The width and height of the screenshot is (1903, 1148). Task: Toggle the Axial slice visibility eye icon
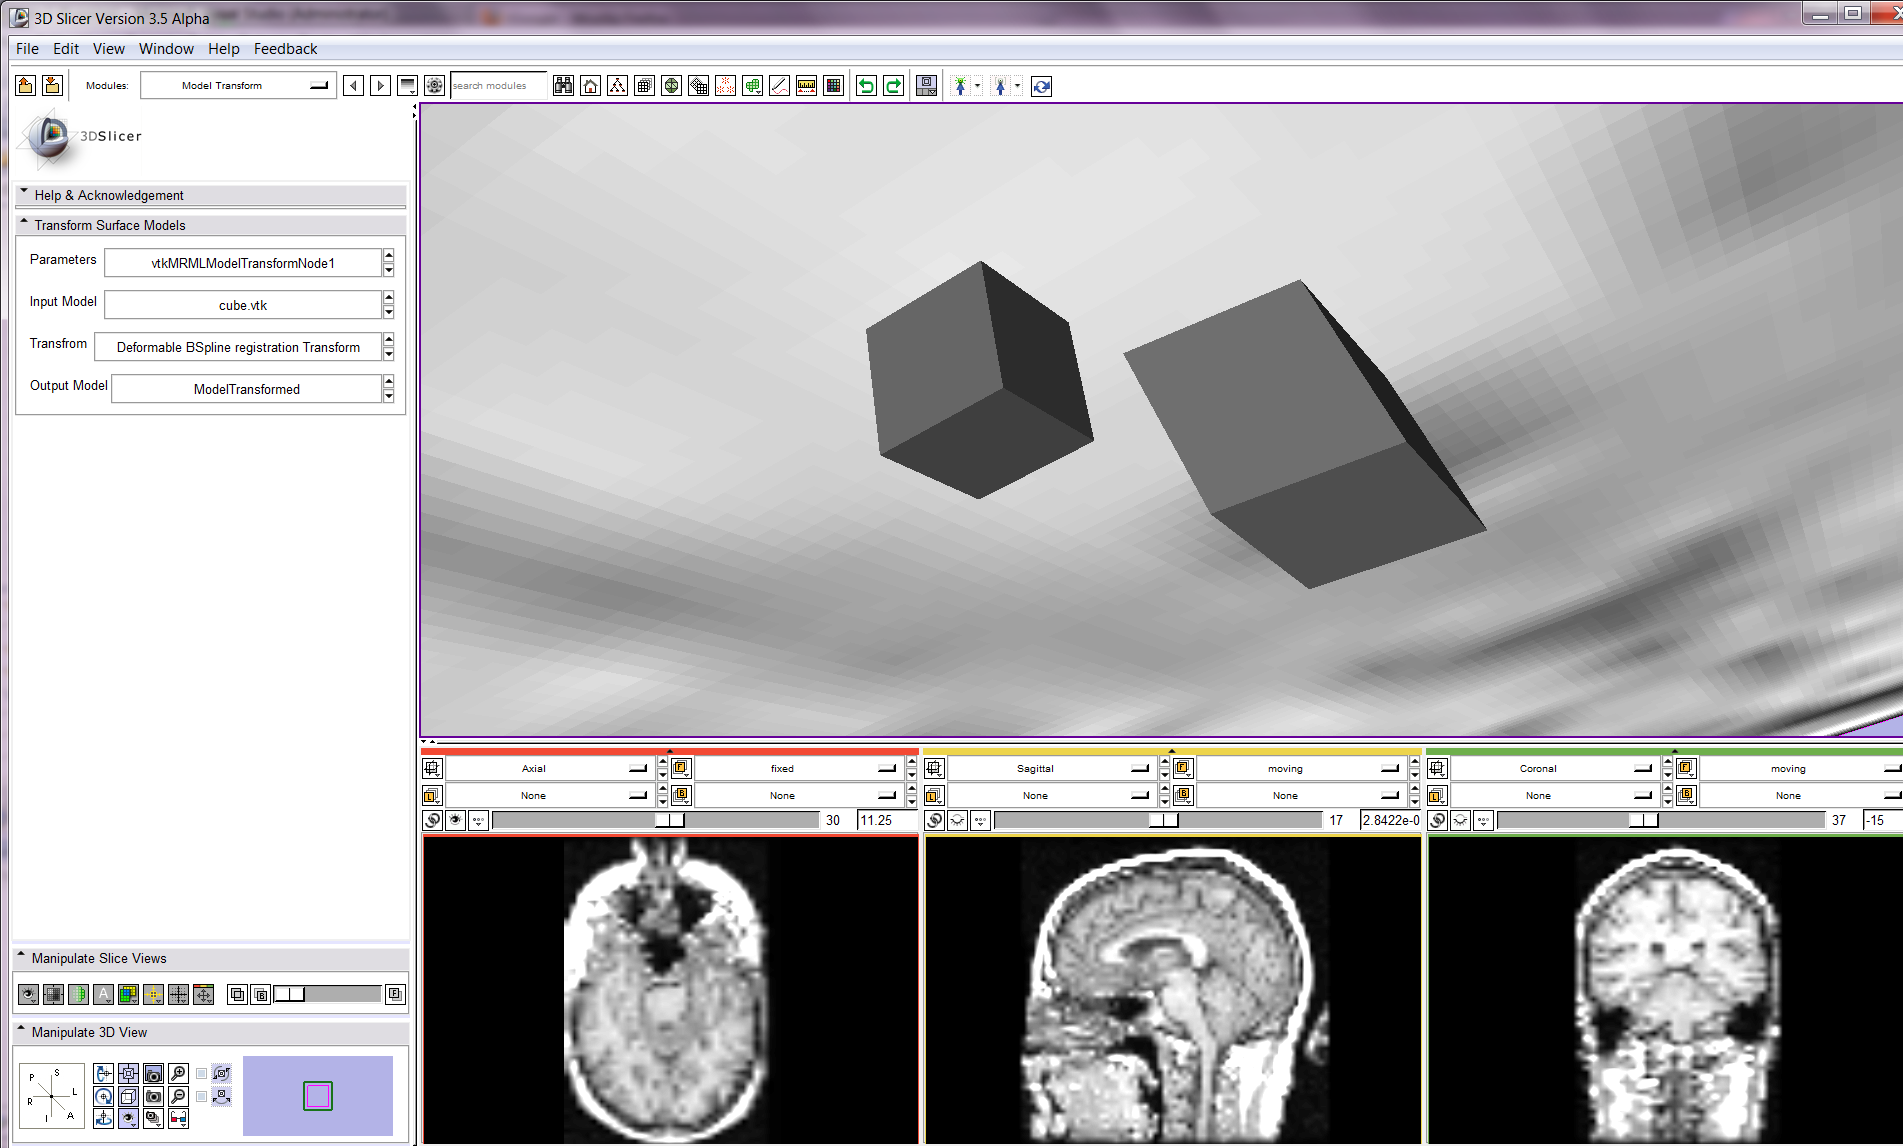pos(456,820)
